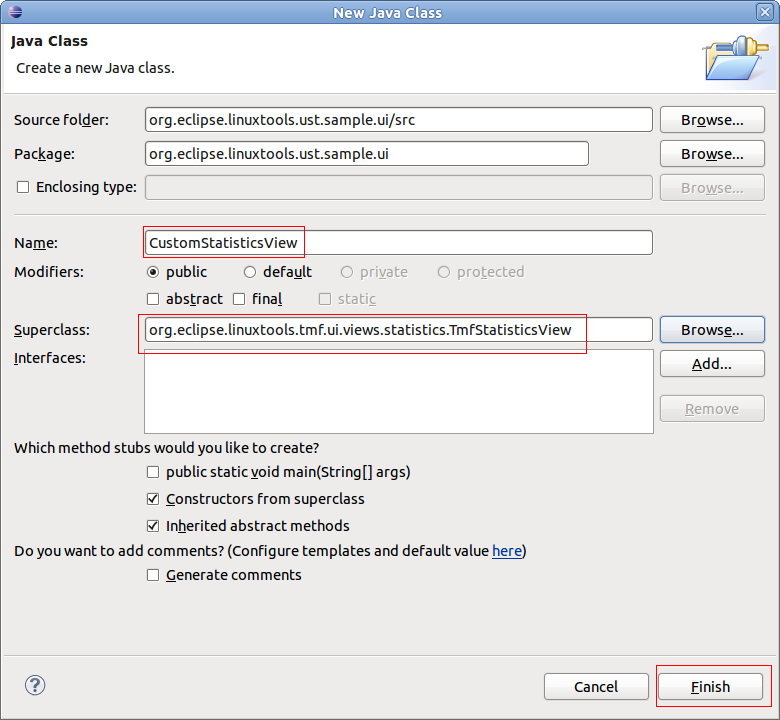Enable the abstract modifier checkbox

[153, 299]
